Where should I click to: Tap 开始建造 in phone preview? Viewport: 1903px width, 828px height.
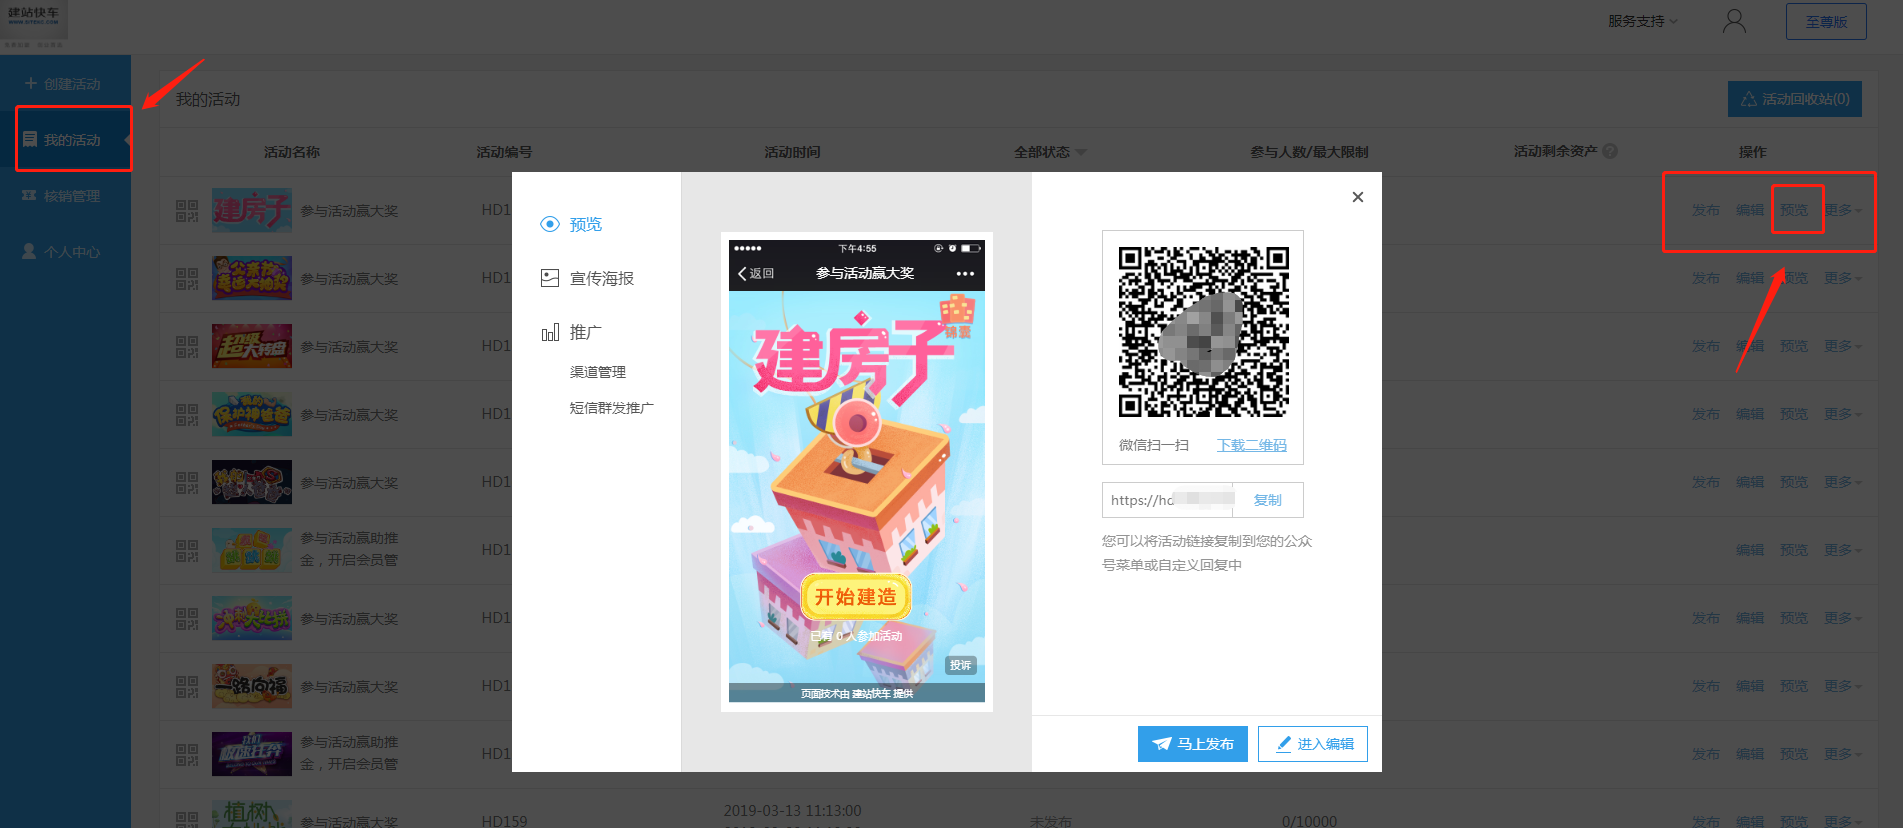point(855,597)
